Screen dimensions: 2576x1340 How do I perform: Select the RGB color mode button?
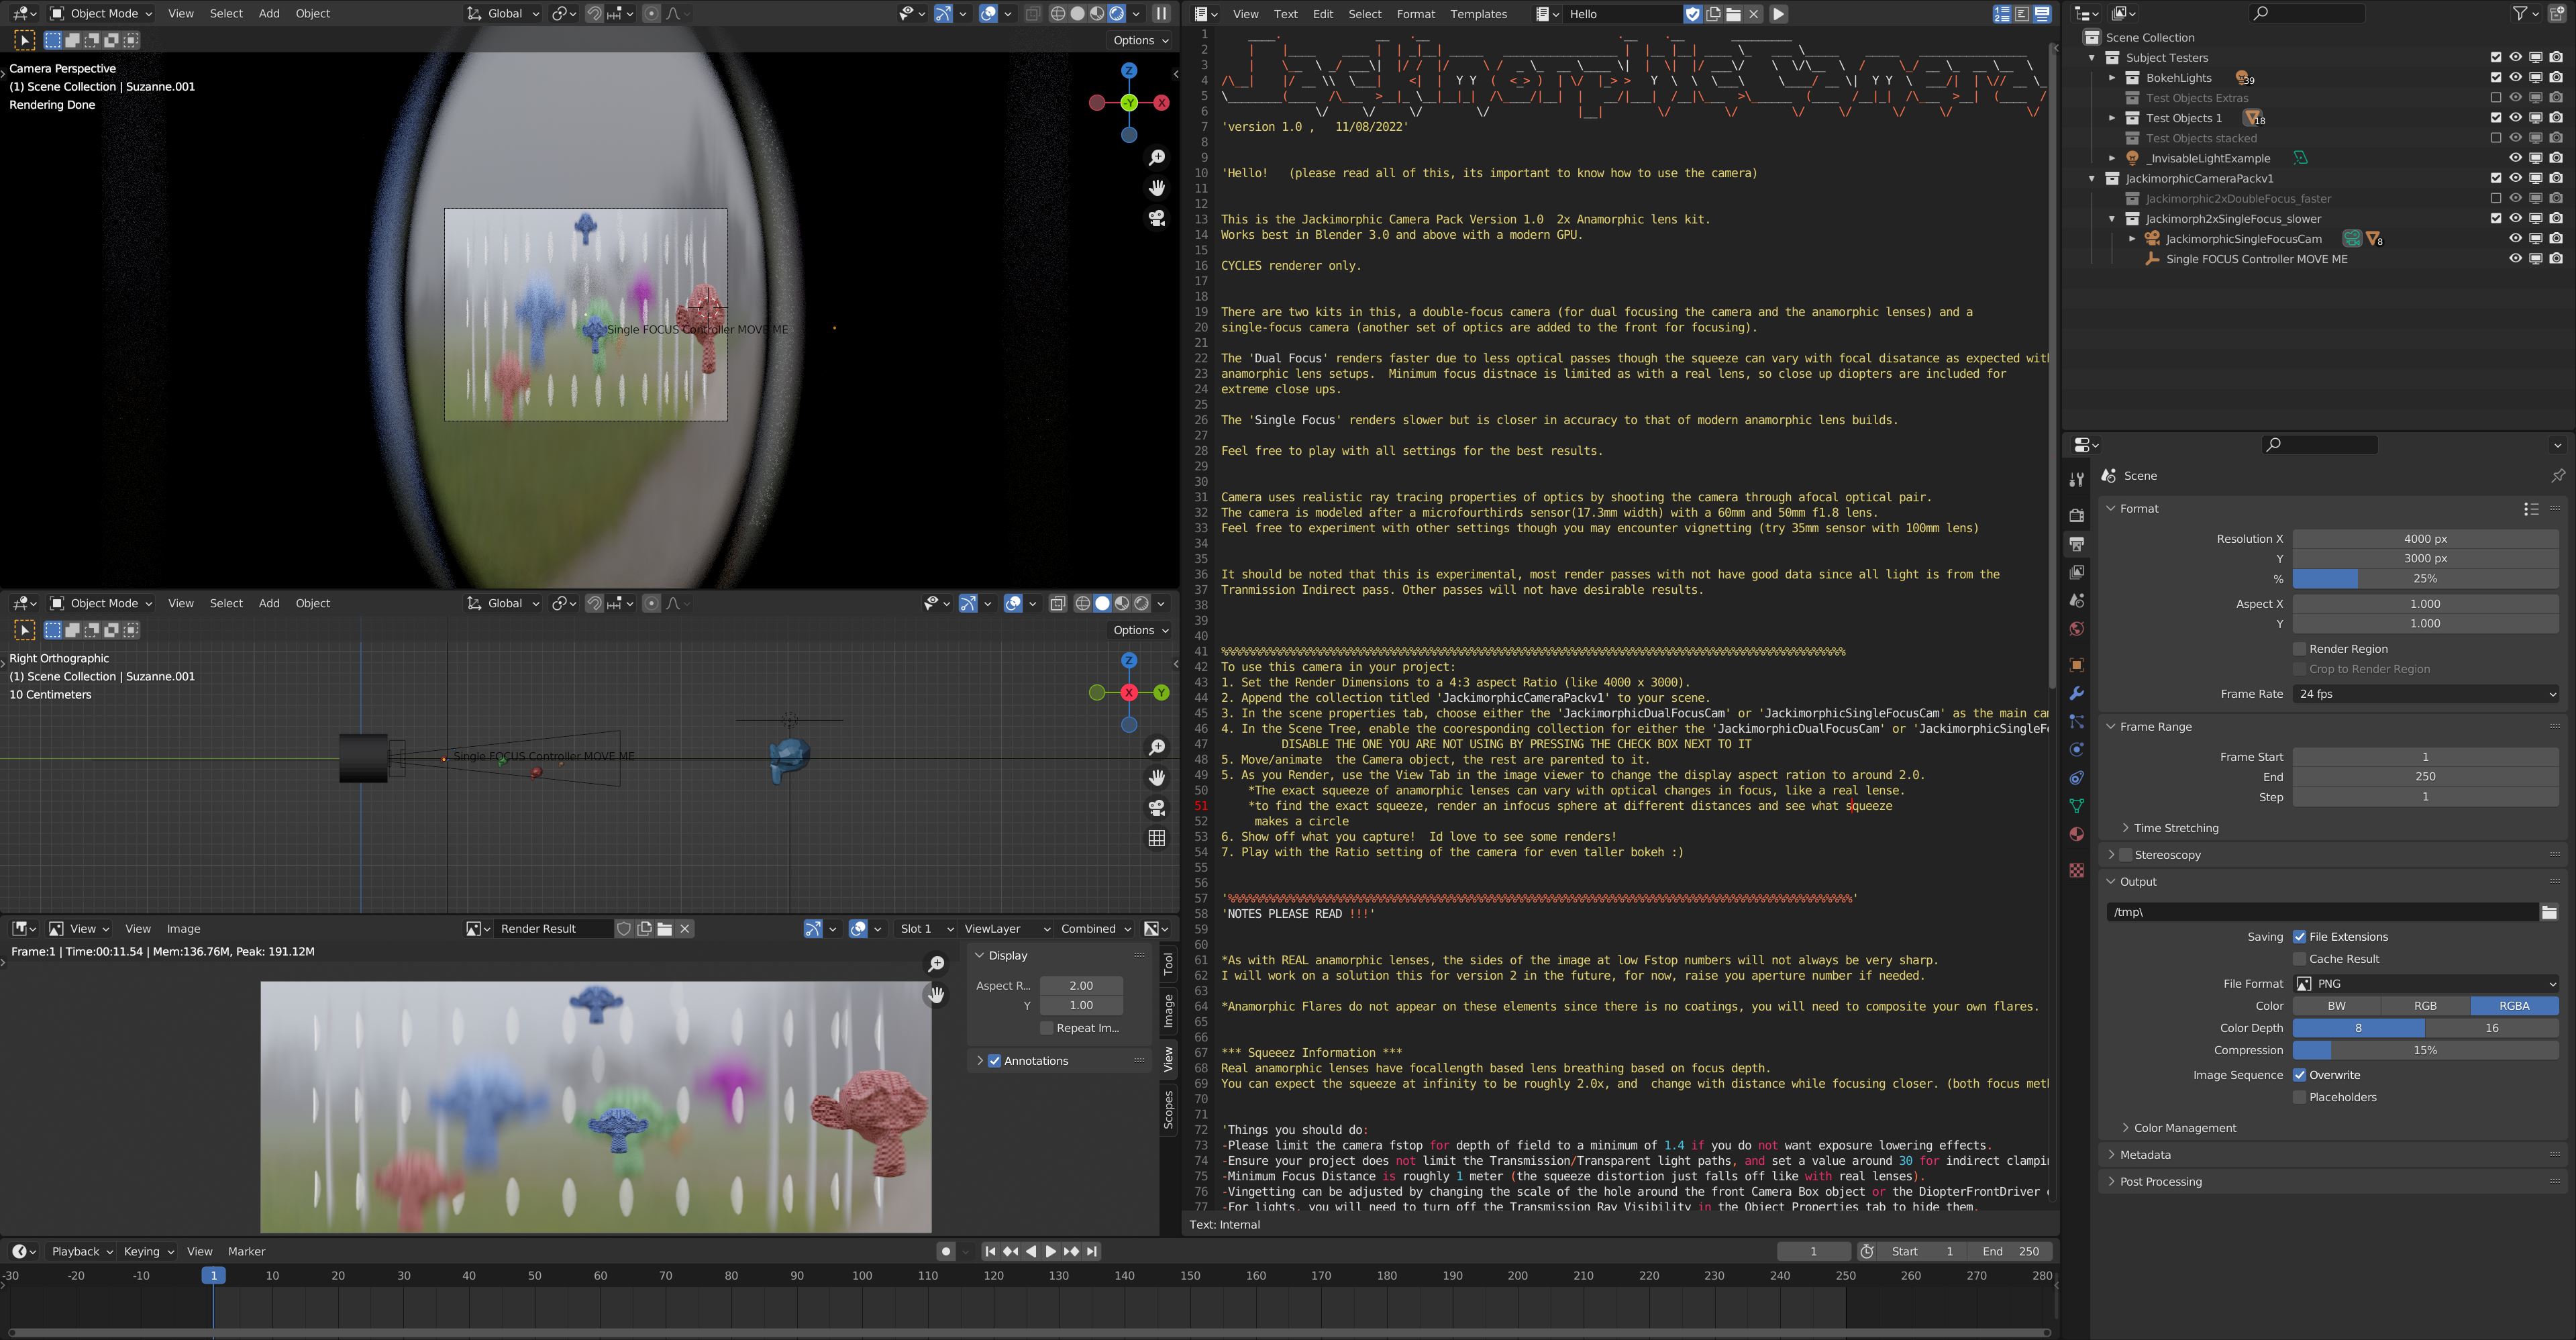2425,1006
